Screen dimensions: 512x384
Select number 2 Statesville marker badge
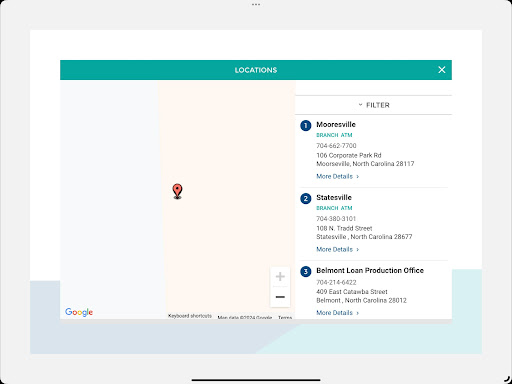tap(306, 199)
